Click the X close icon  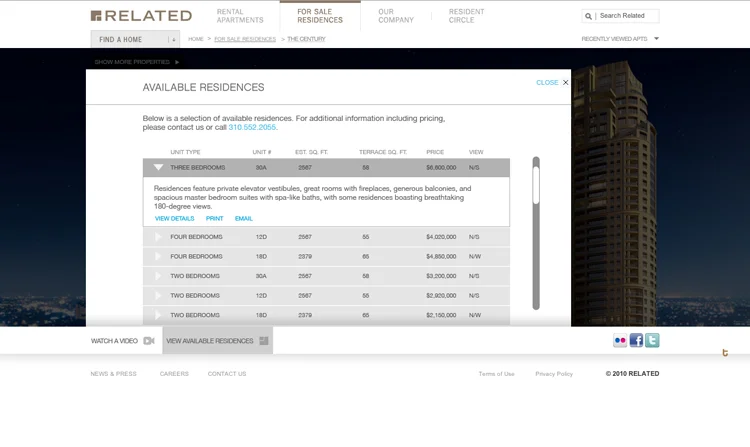tap(565, 83)
